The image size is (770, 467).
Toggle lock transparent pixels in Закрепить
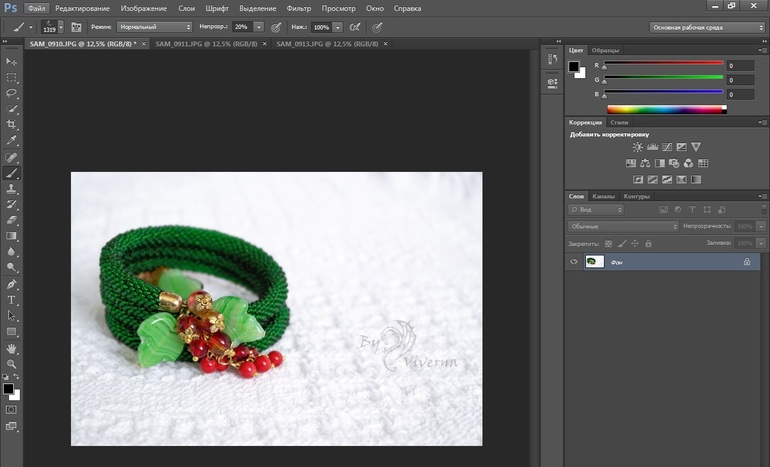click(608, 243)
